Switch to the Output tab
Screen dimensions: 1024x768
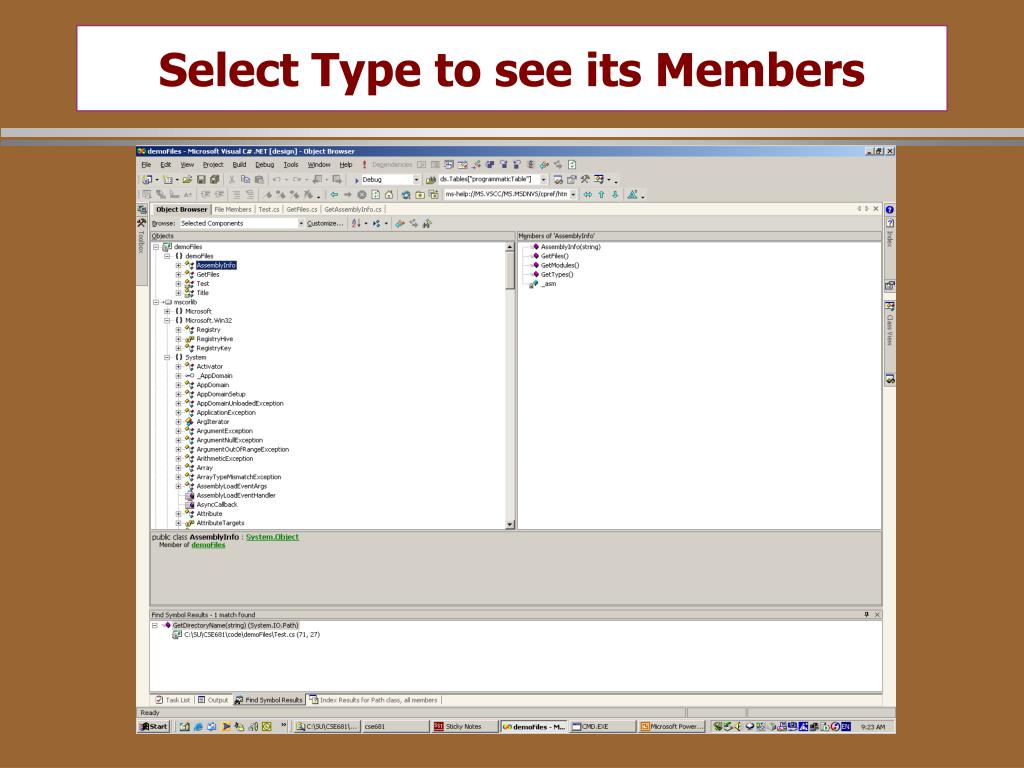[213, 700]
